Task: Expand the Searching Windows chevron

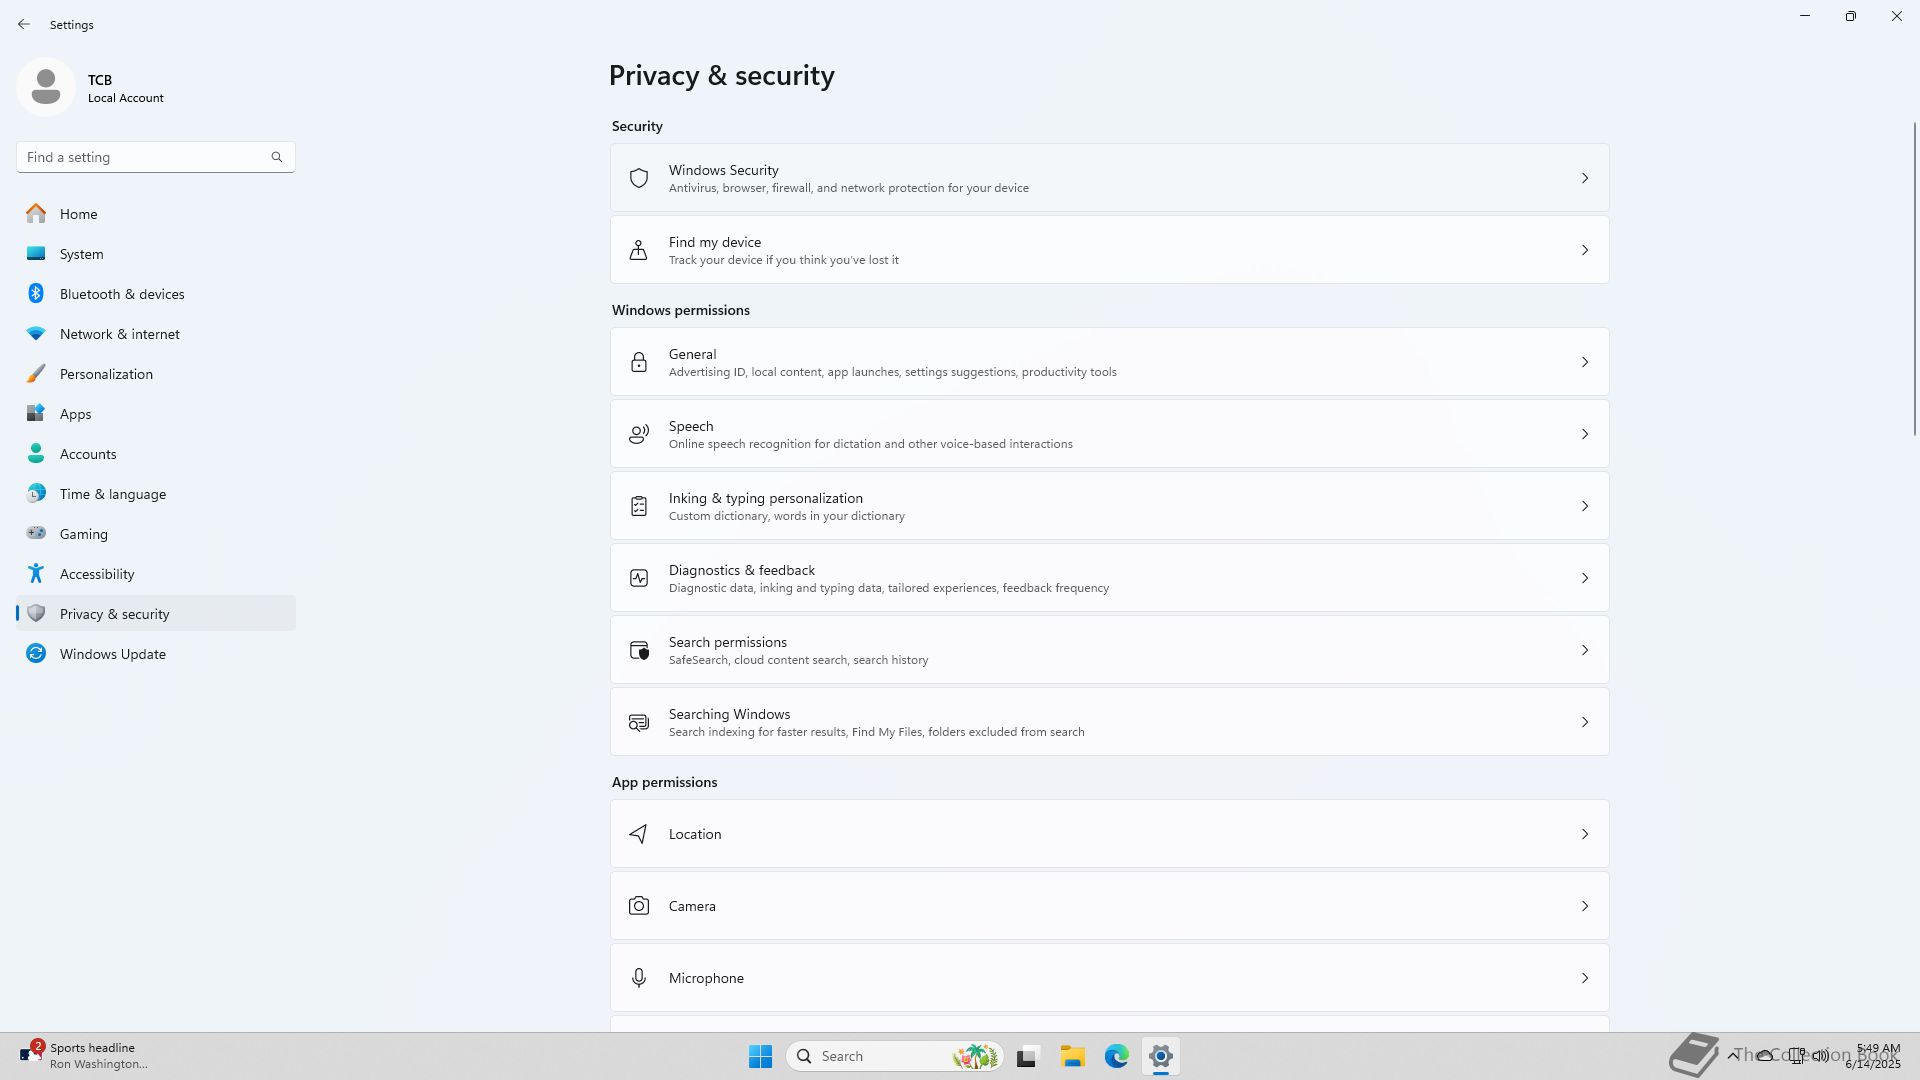Action: tap(1584, 722)
